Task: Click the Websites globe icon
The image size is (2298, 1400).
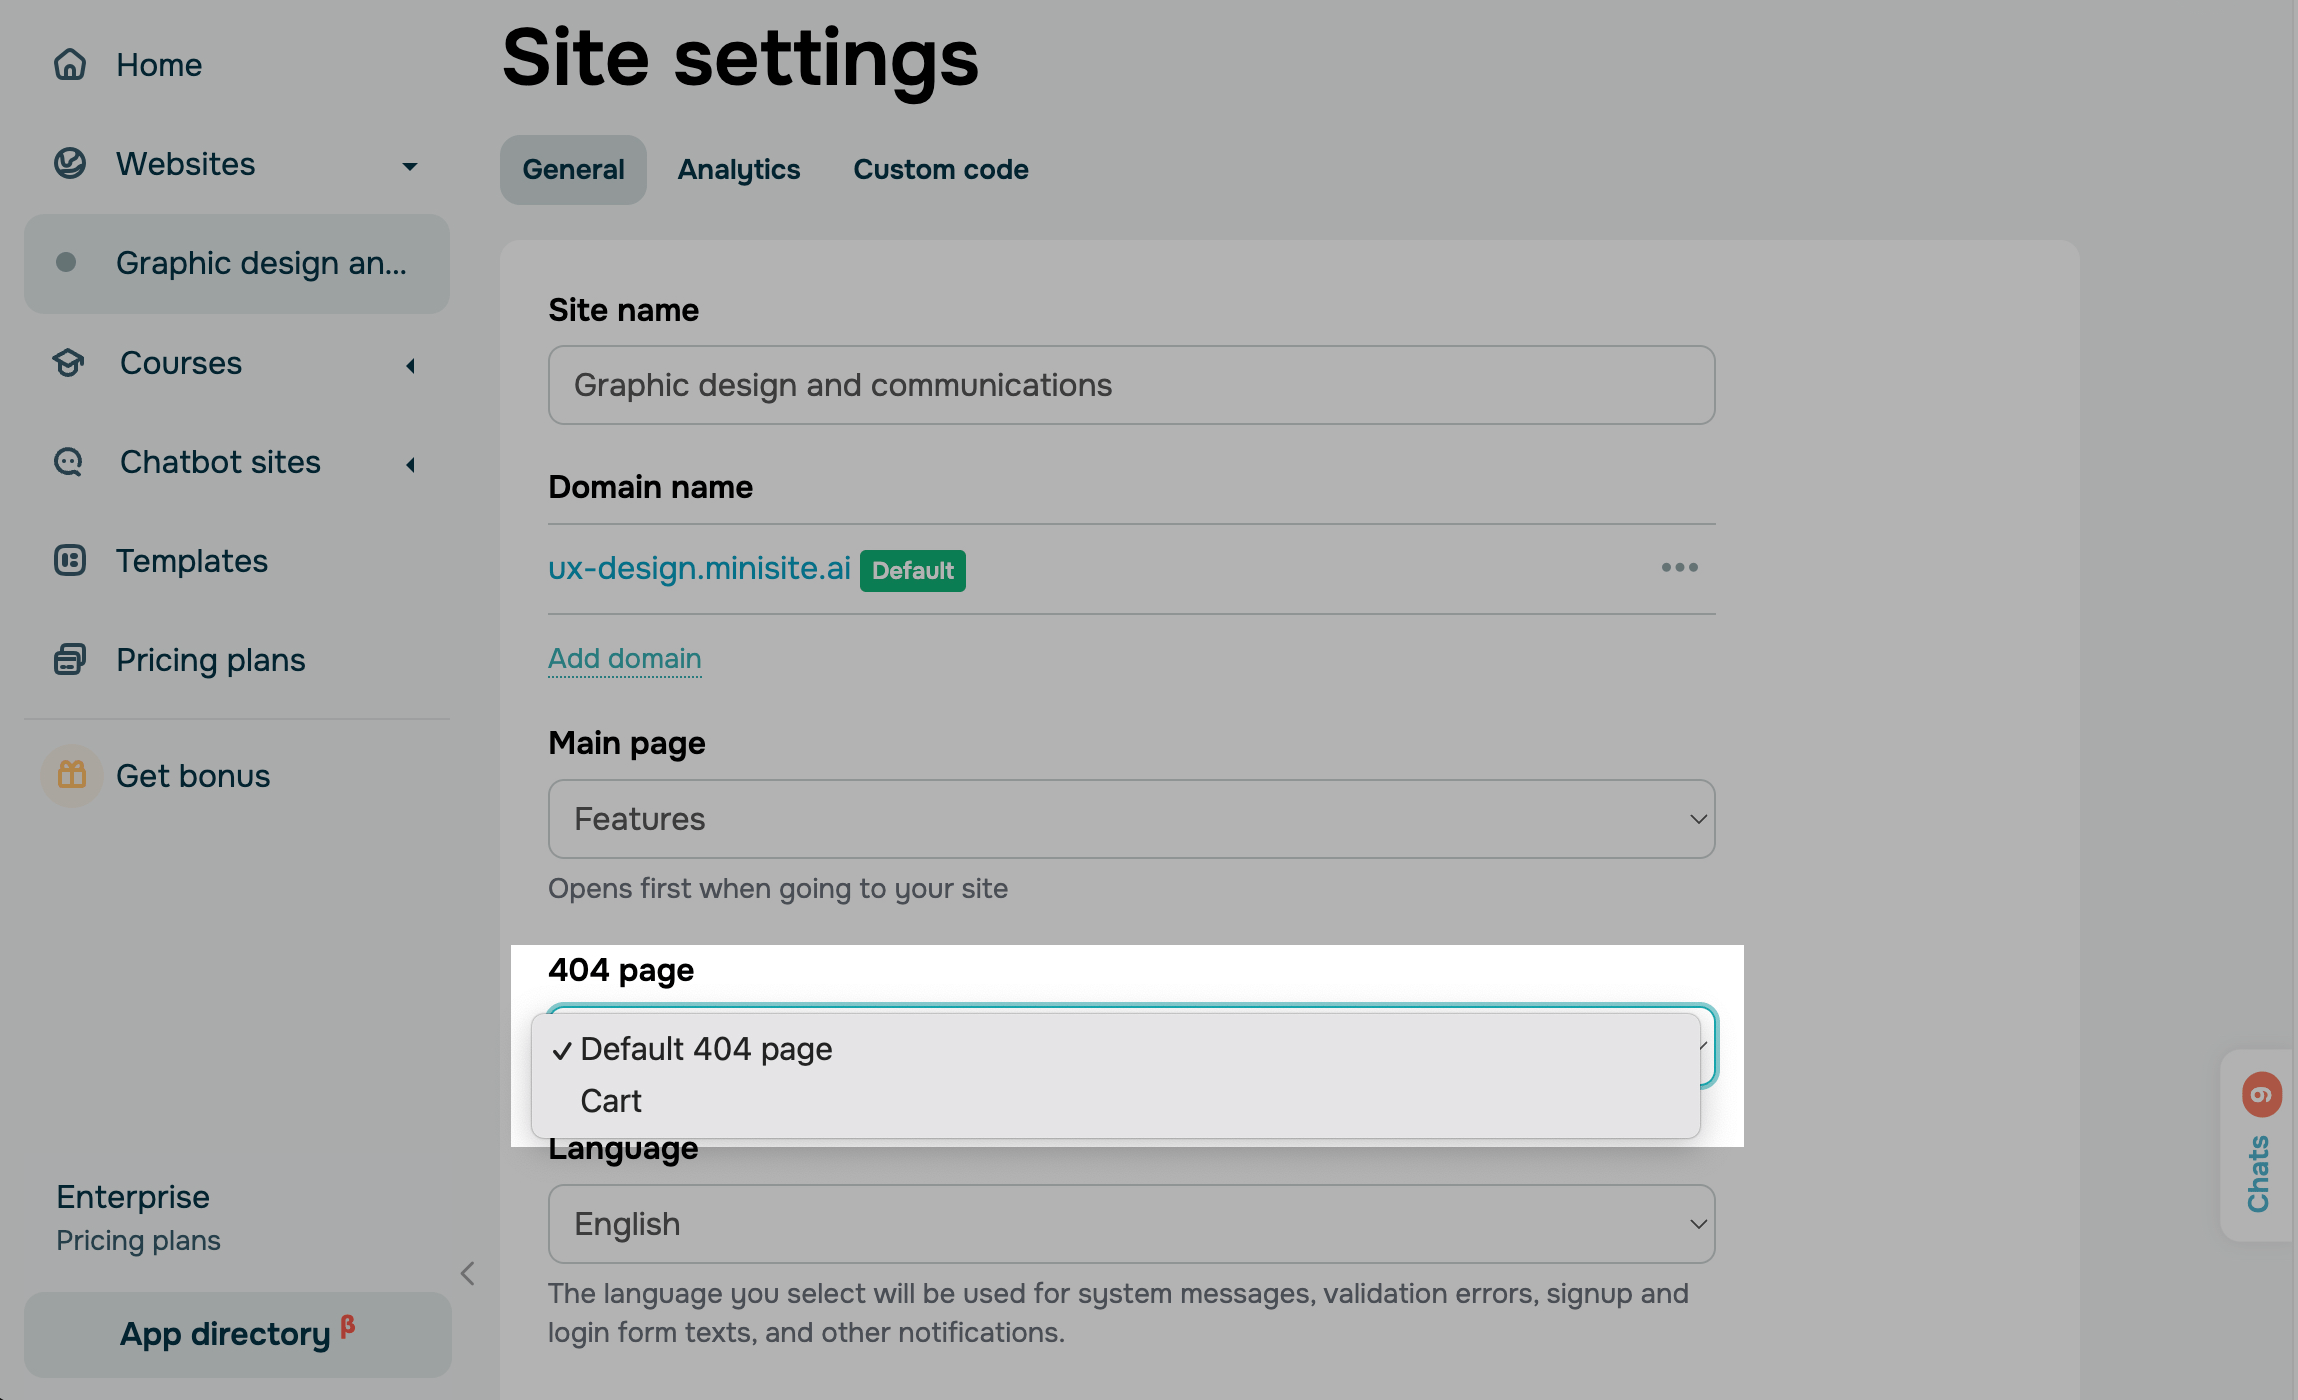Action: tap(70, 163)
